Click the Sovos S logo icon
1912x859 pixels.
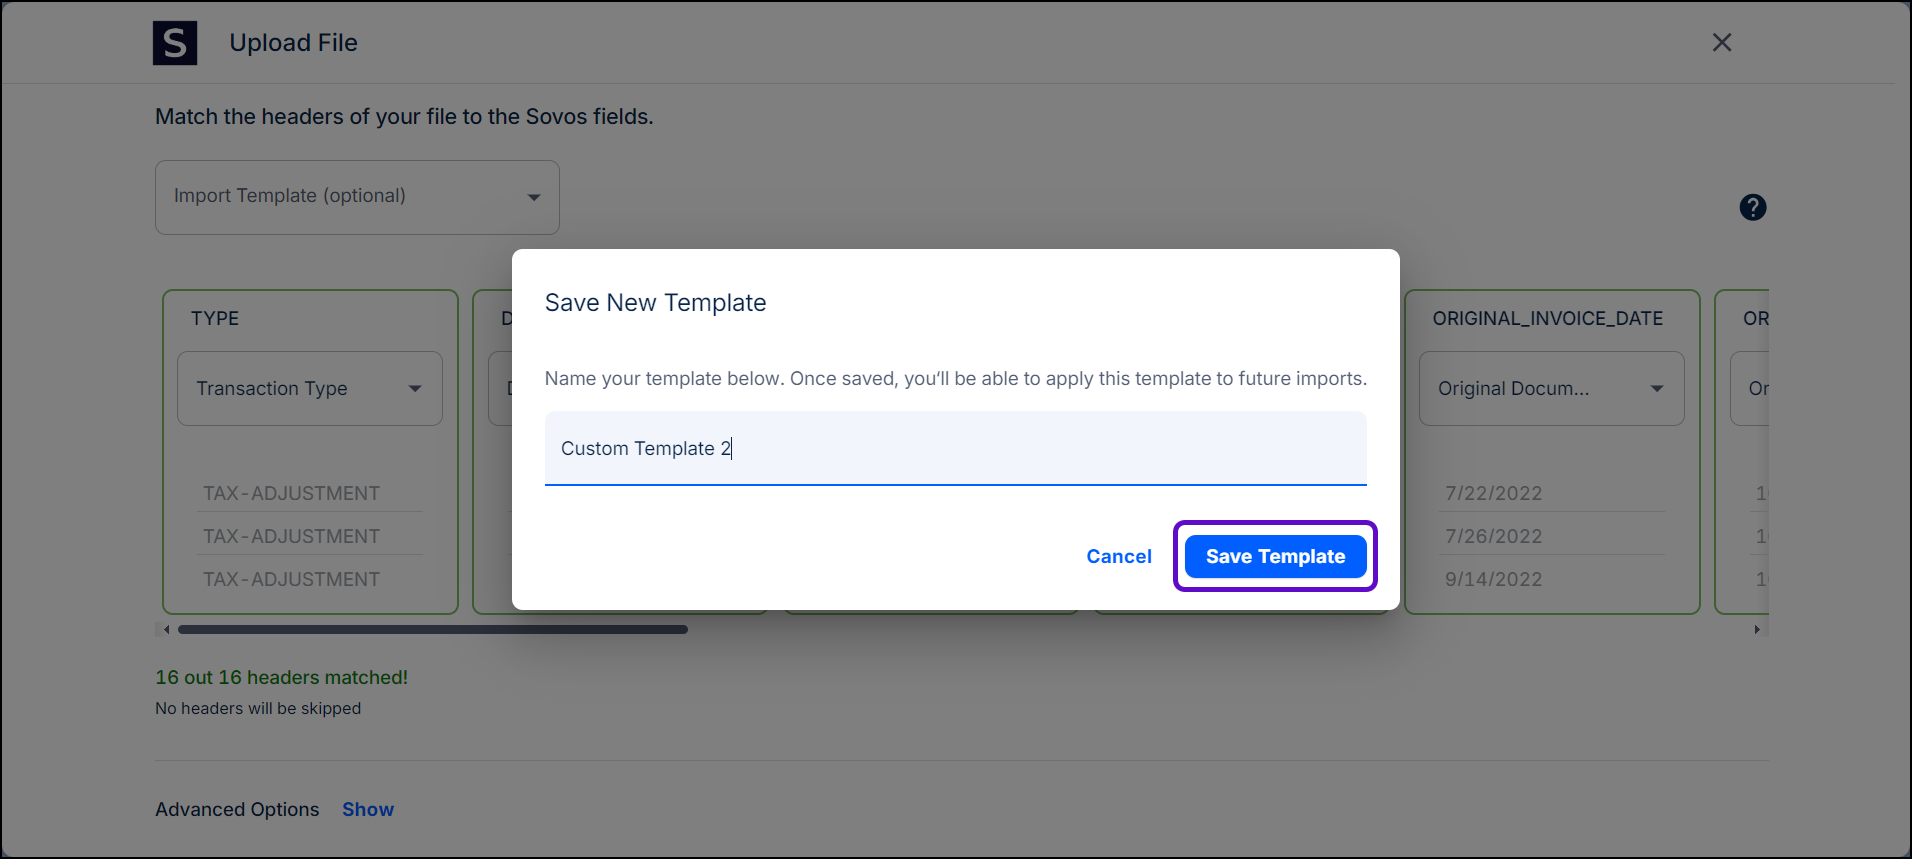click(x=175, y=43)
